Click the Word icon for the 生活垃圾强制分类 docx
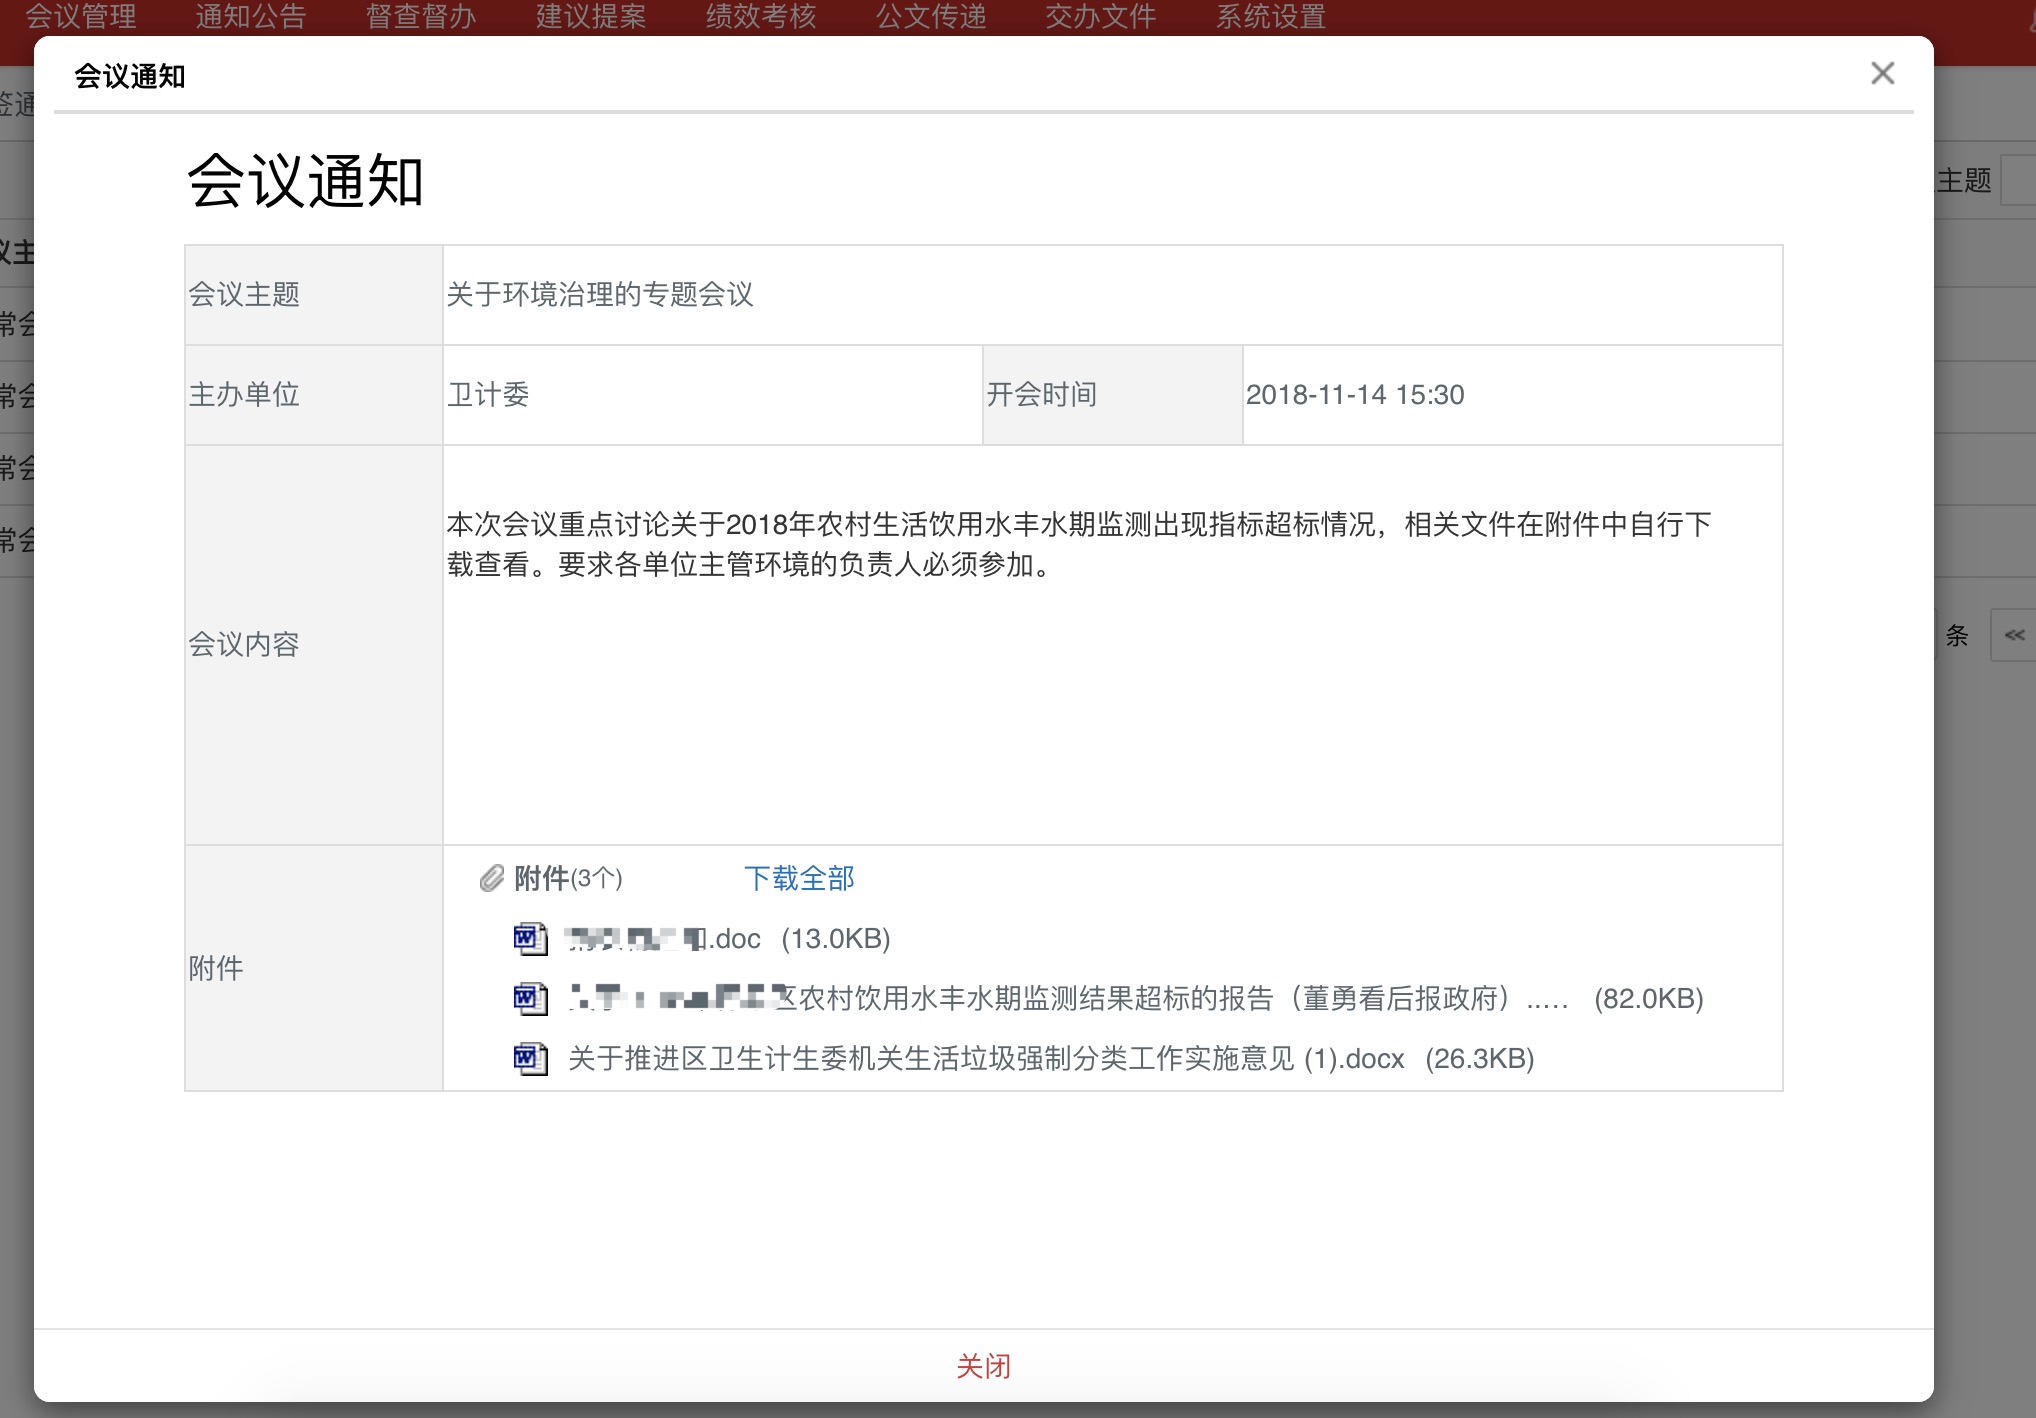 (530, 1058)
